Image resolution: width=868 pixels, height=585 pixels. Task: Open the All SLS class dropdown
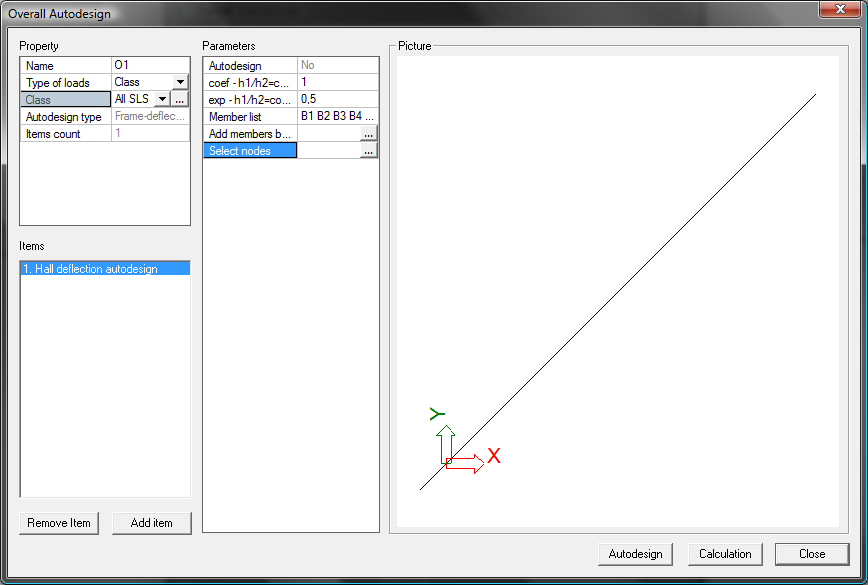click(161, 100)
